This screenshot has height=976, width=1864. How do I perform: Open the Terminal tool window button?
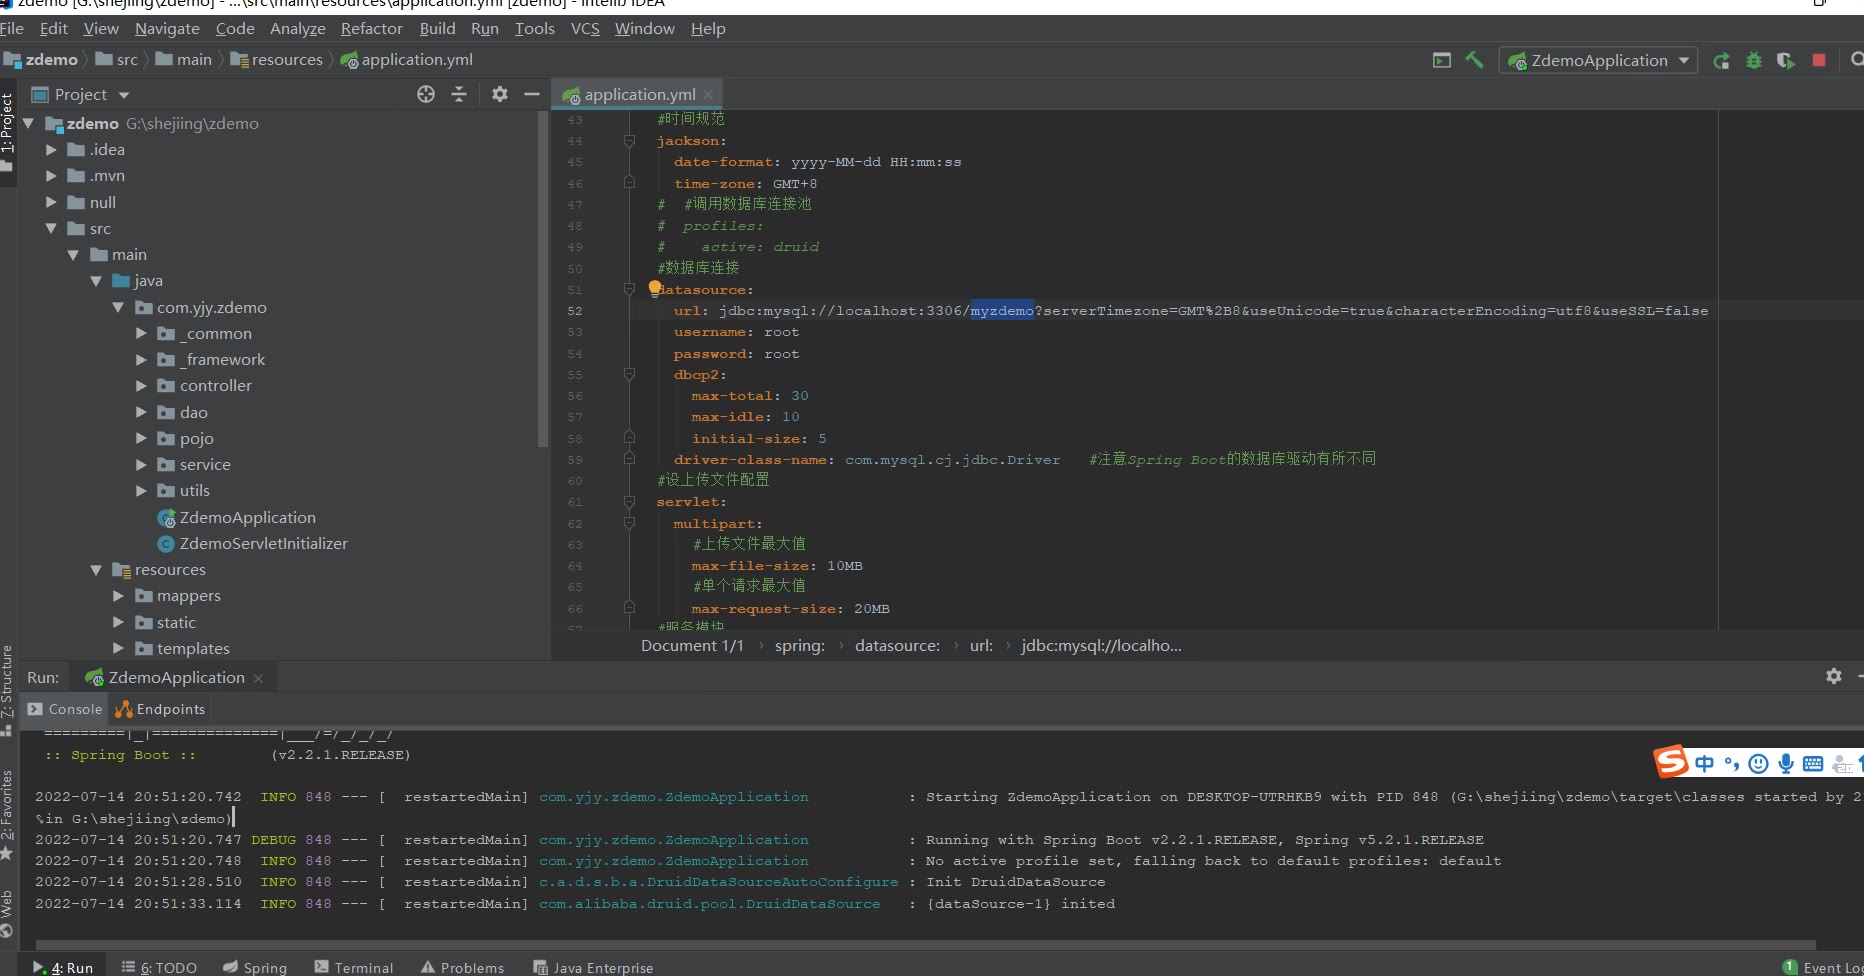[x=354, y=967]
